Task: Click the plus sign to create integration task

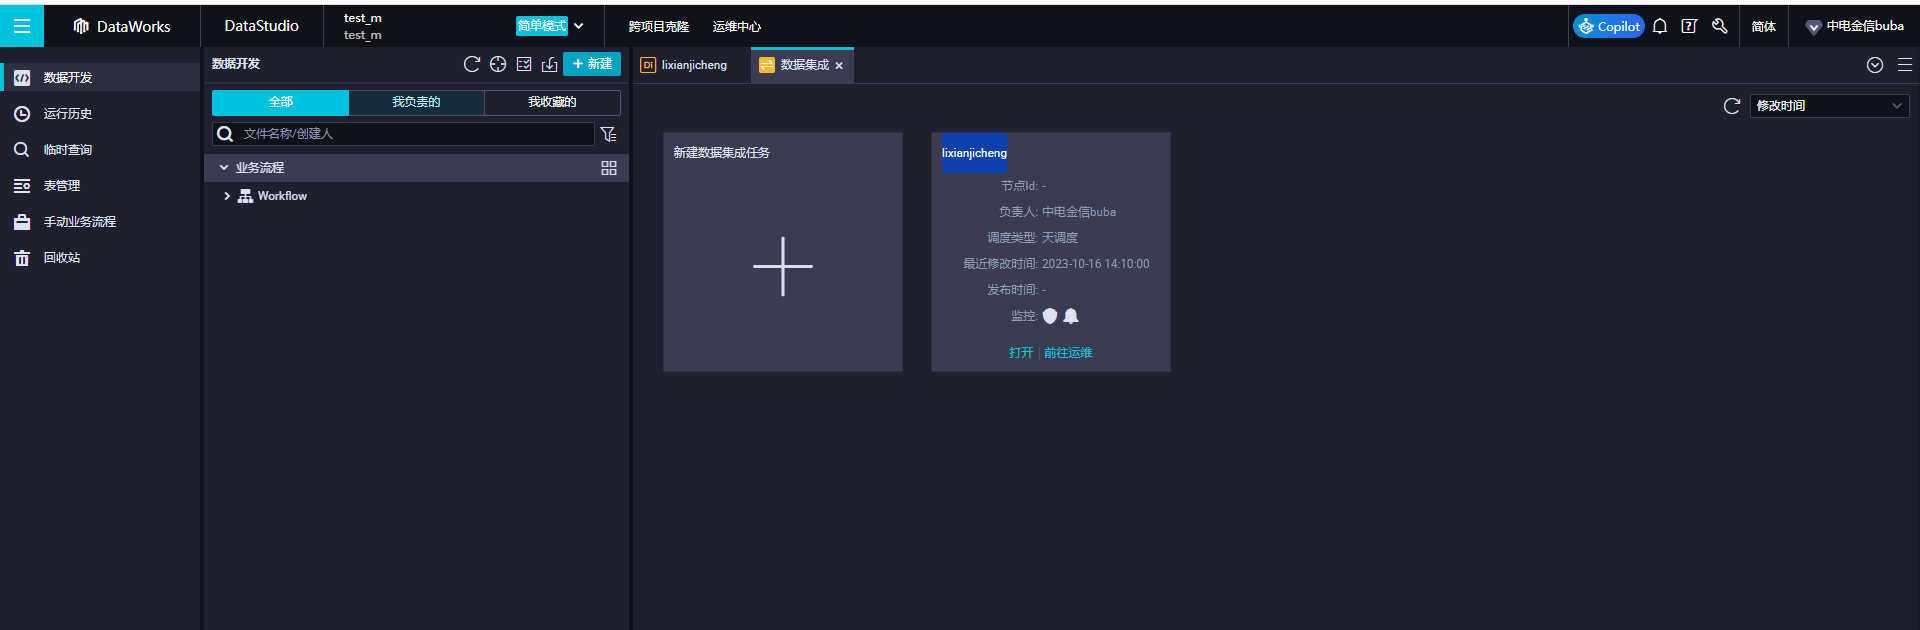Action: [783, 266]
